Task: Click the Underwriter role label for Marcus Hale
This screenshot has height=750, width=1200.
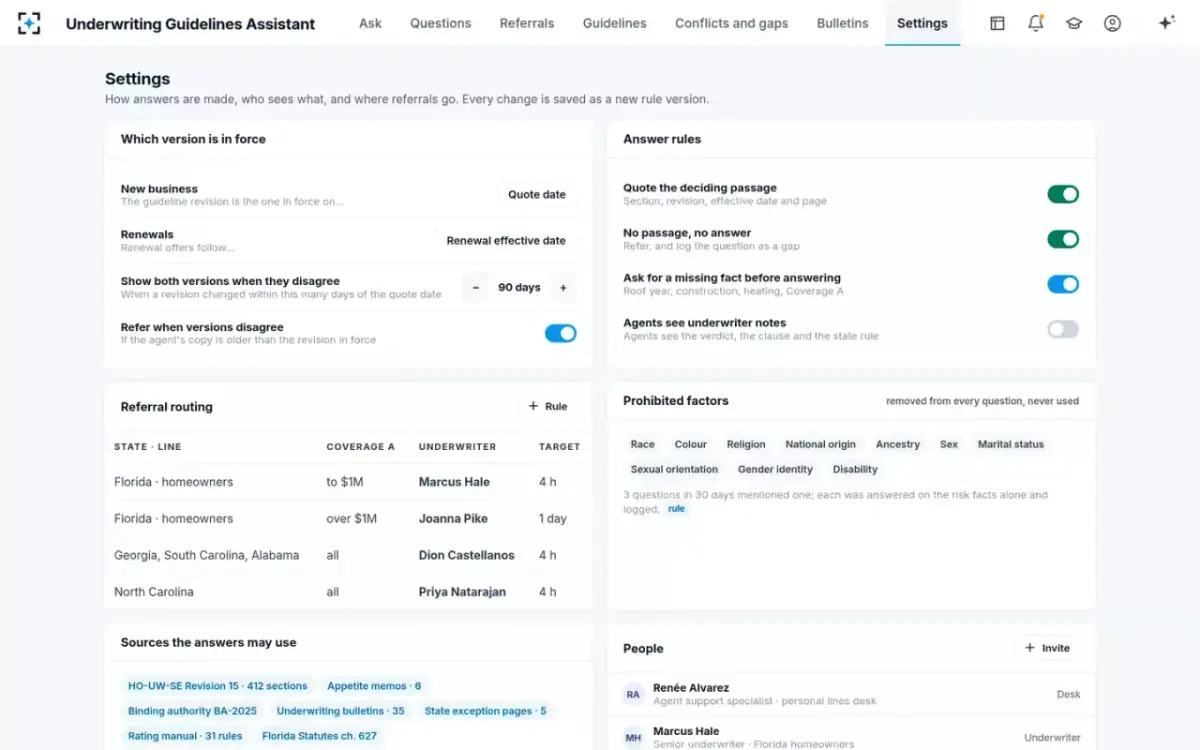Action: 1052,738
